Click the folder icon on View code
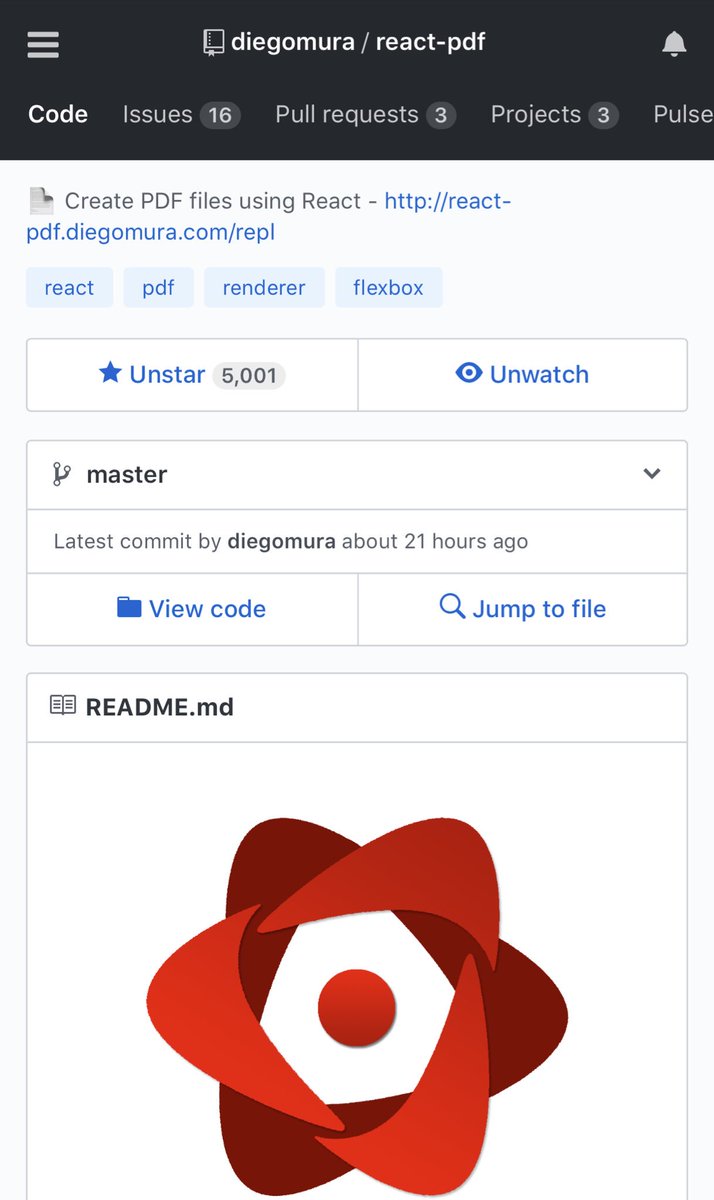Viewport: 714px width, 1200px height. 129,607
